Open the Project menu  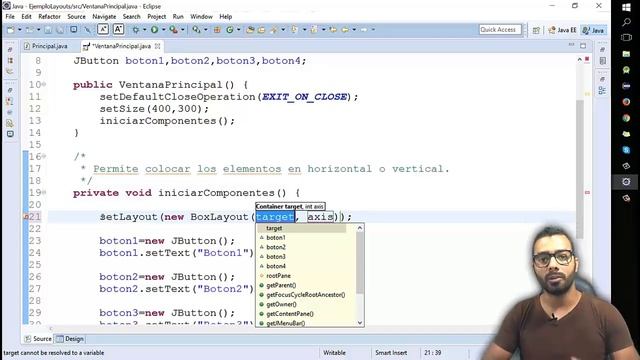click(x=156, y=17)
